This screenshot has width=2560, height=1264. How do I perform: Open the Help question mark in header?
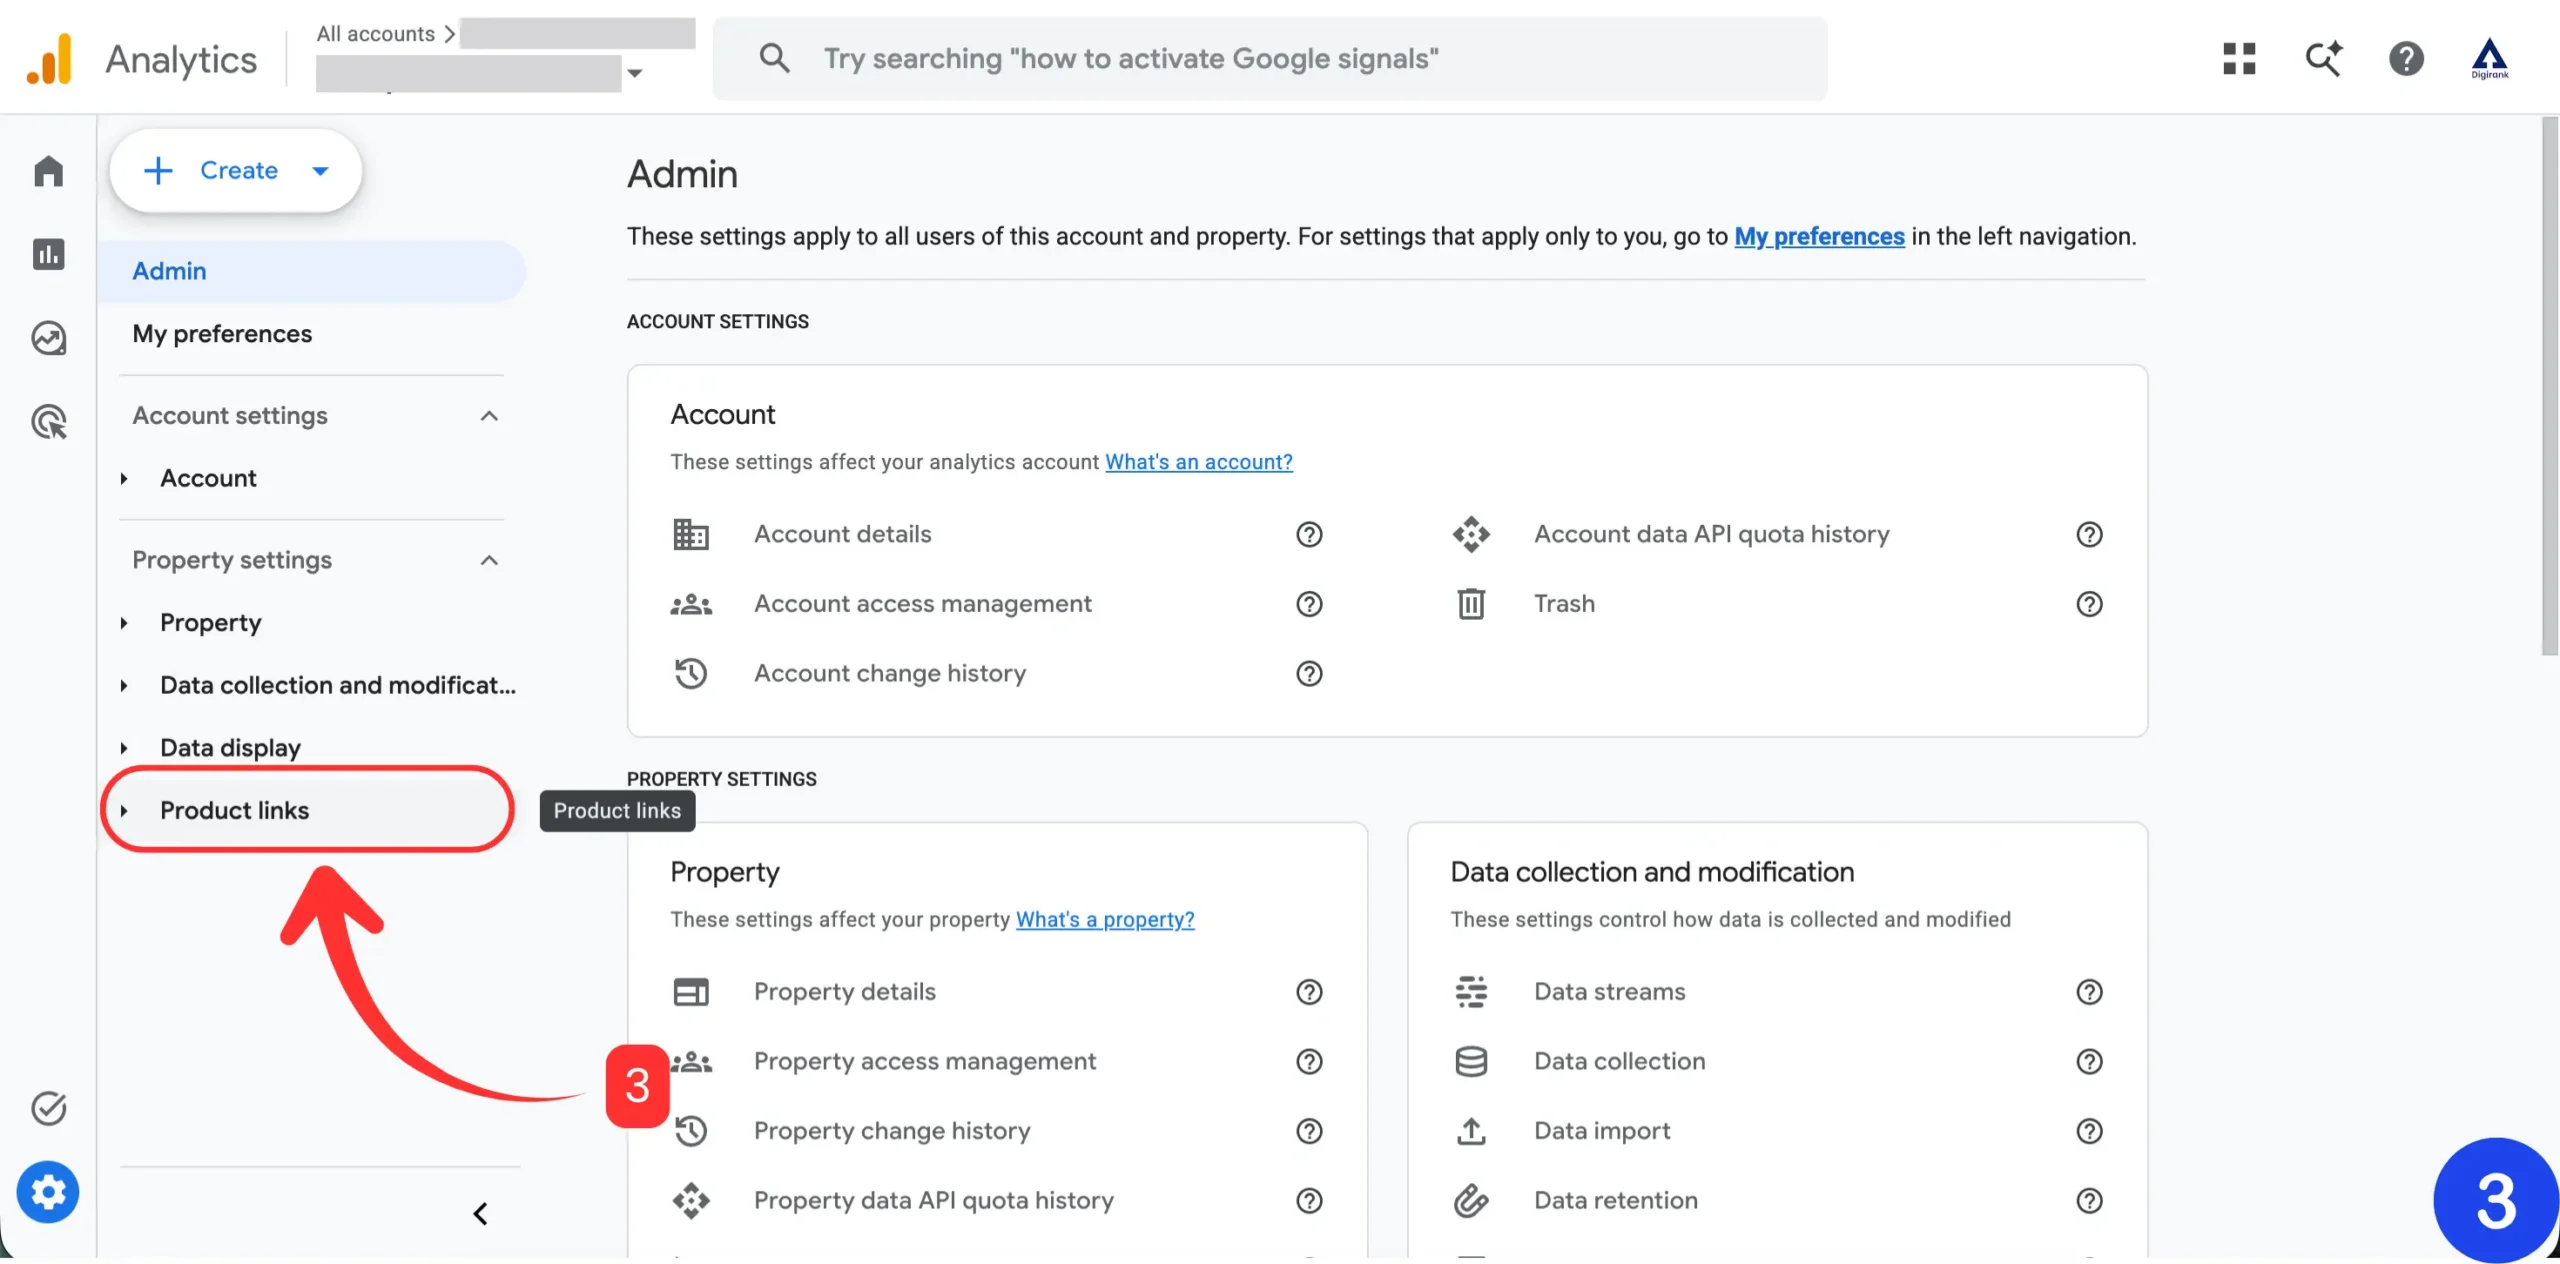[x=2406, y=58]
